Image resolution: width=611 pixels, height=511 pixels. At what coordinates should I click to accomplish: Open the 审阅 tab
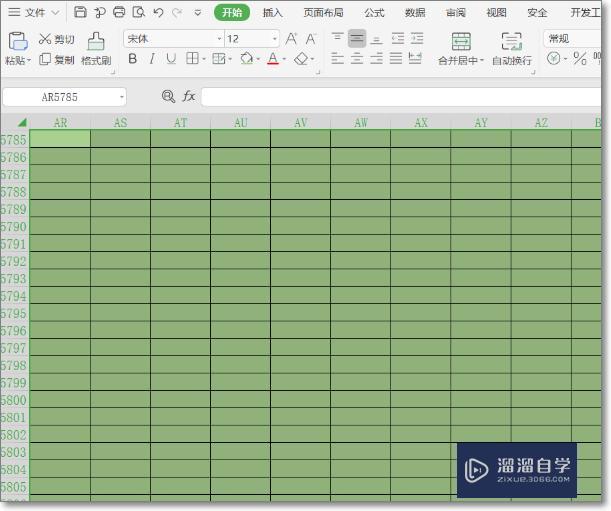(456, 12)
